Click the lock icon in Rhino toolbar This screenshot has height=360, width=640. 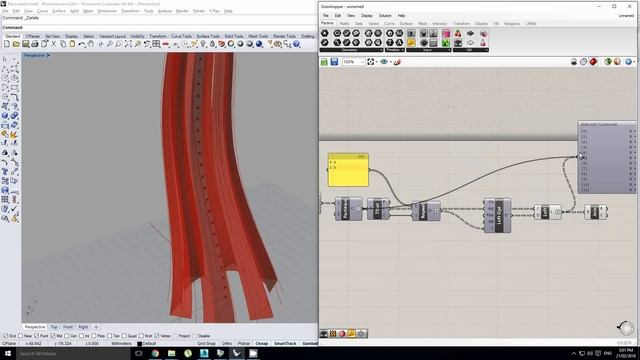pyautogui.click(x=212, y=44)
